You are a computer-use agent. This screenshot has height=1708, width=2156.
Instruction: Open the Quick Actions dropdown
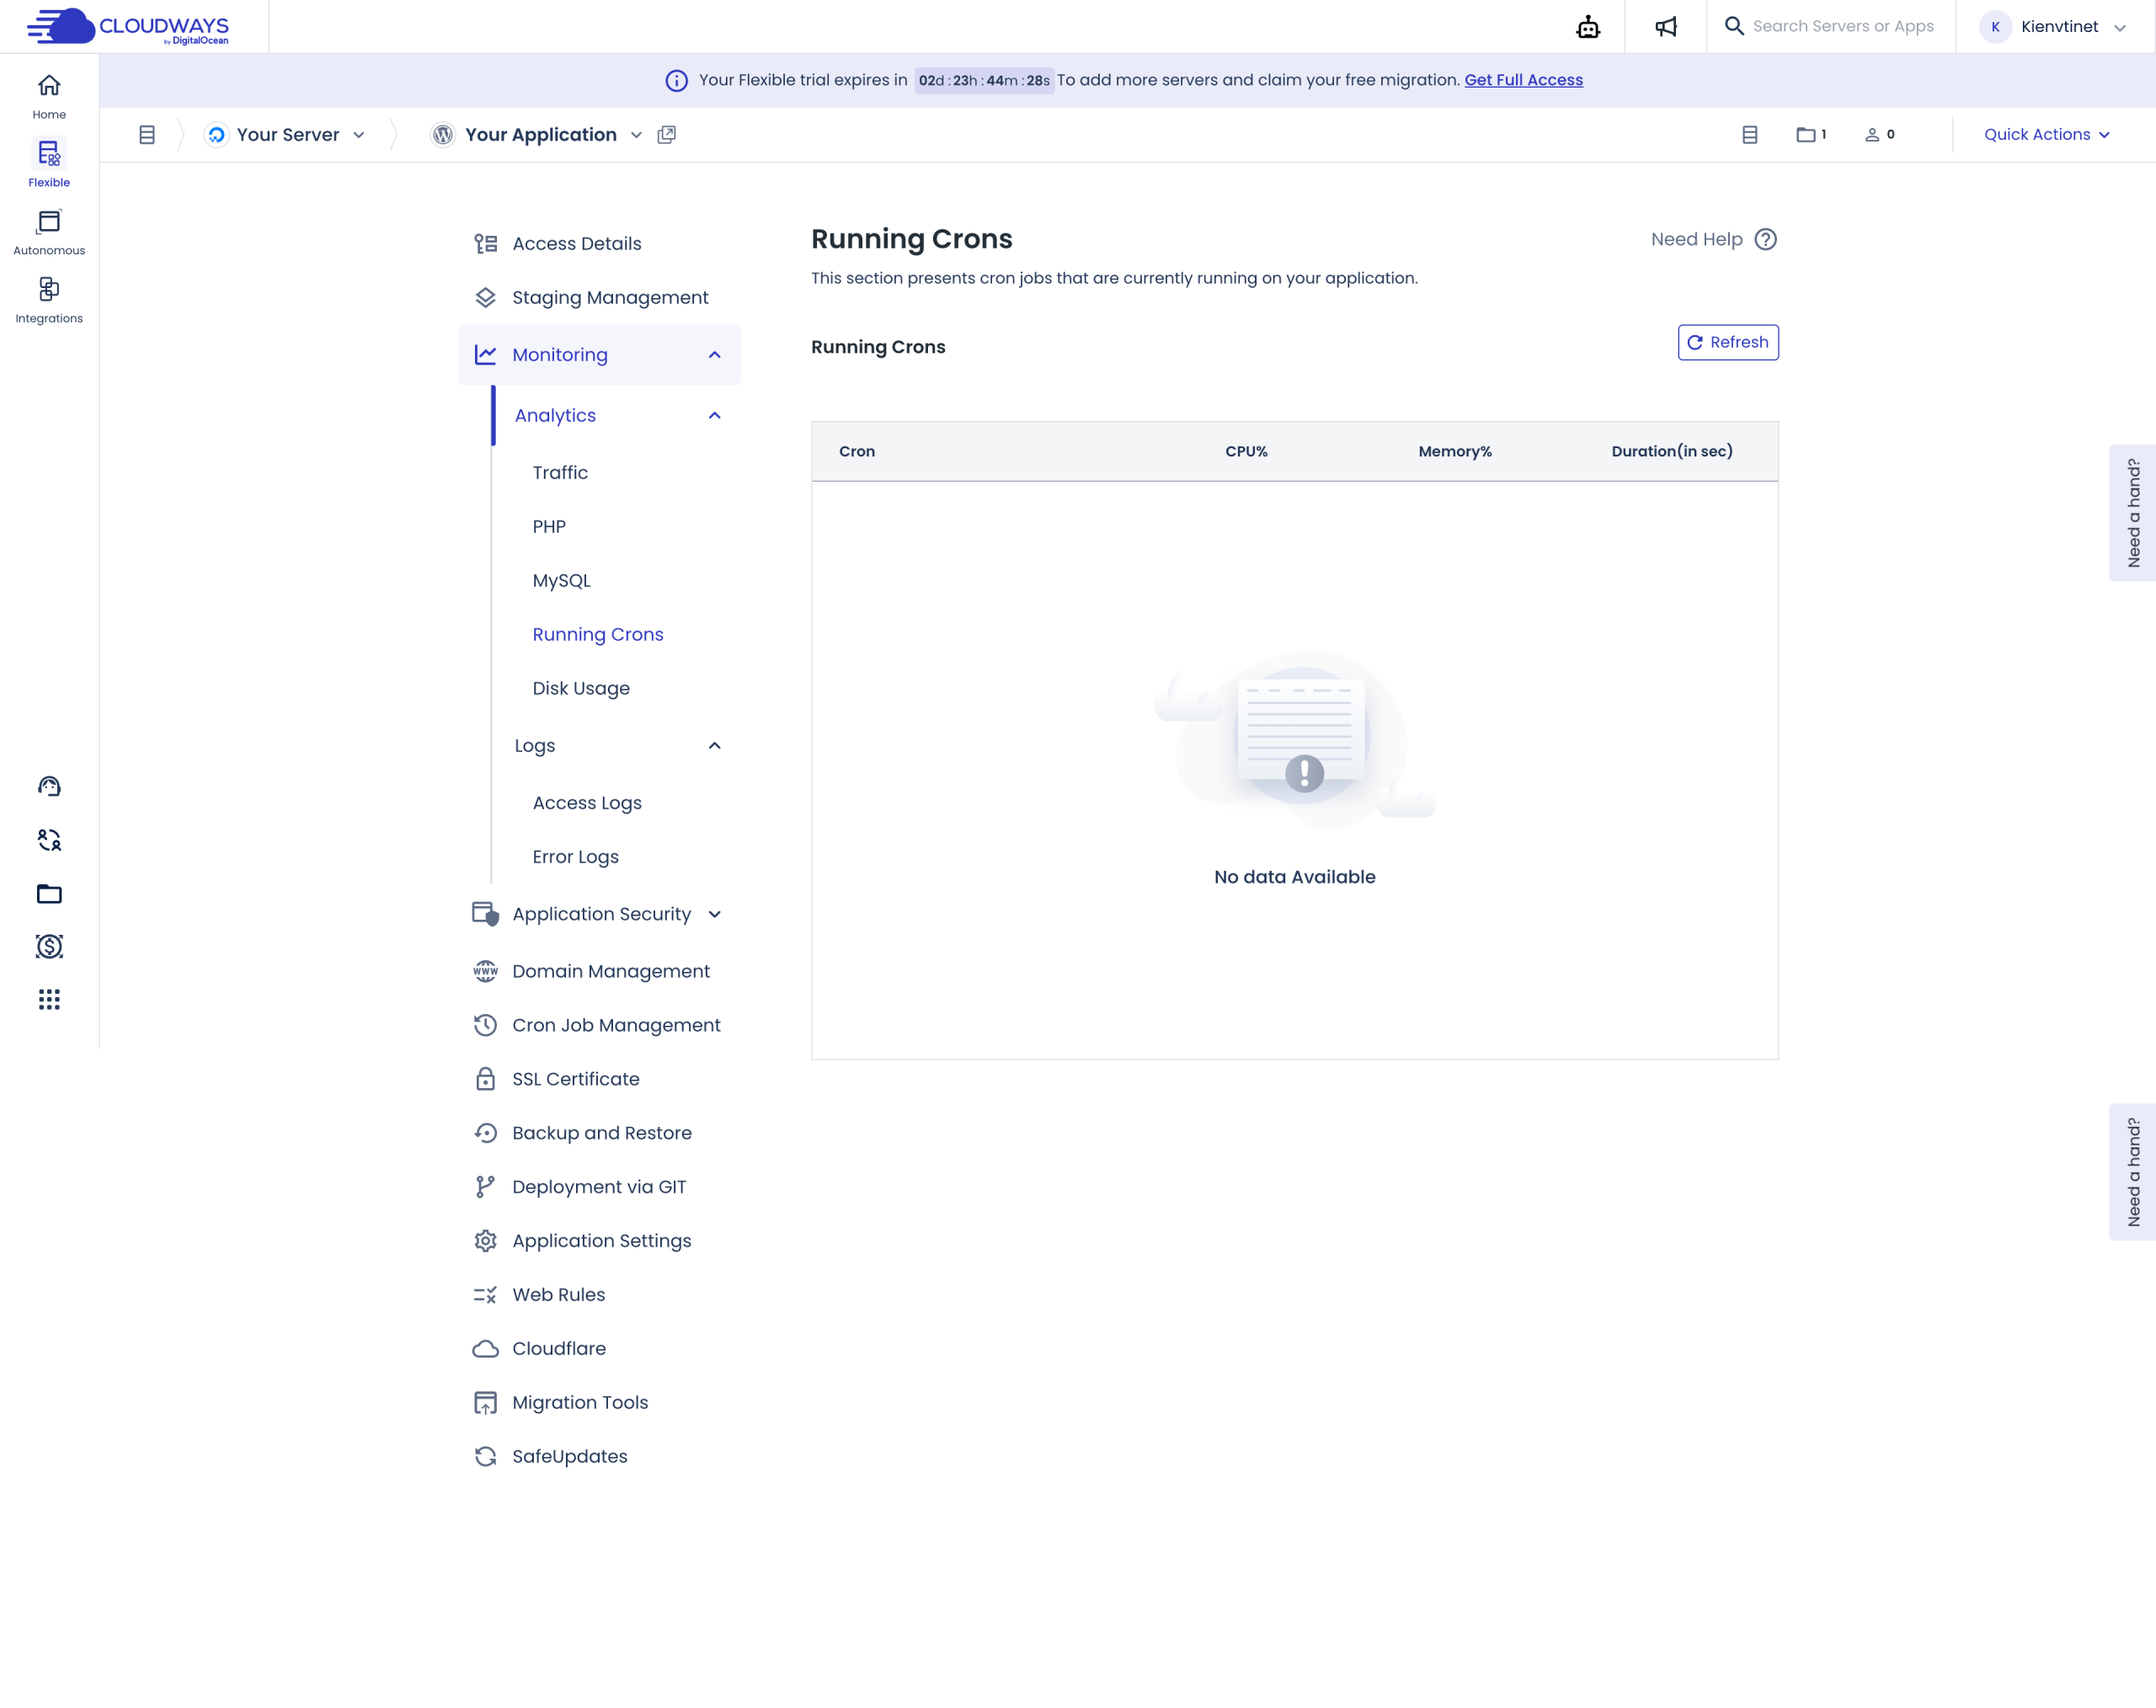2046,135
